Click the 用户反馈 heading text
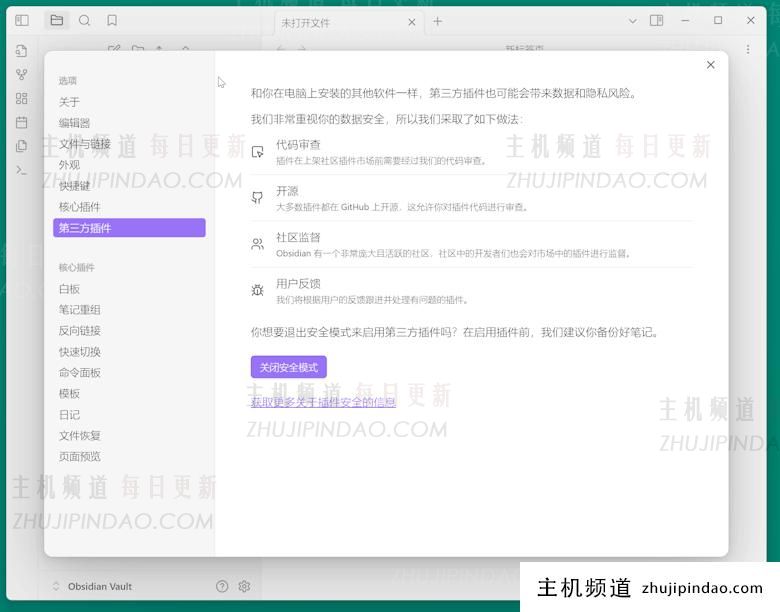780x612 pixels. click(x=298, y=284)
